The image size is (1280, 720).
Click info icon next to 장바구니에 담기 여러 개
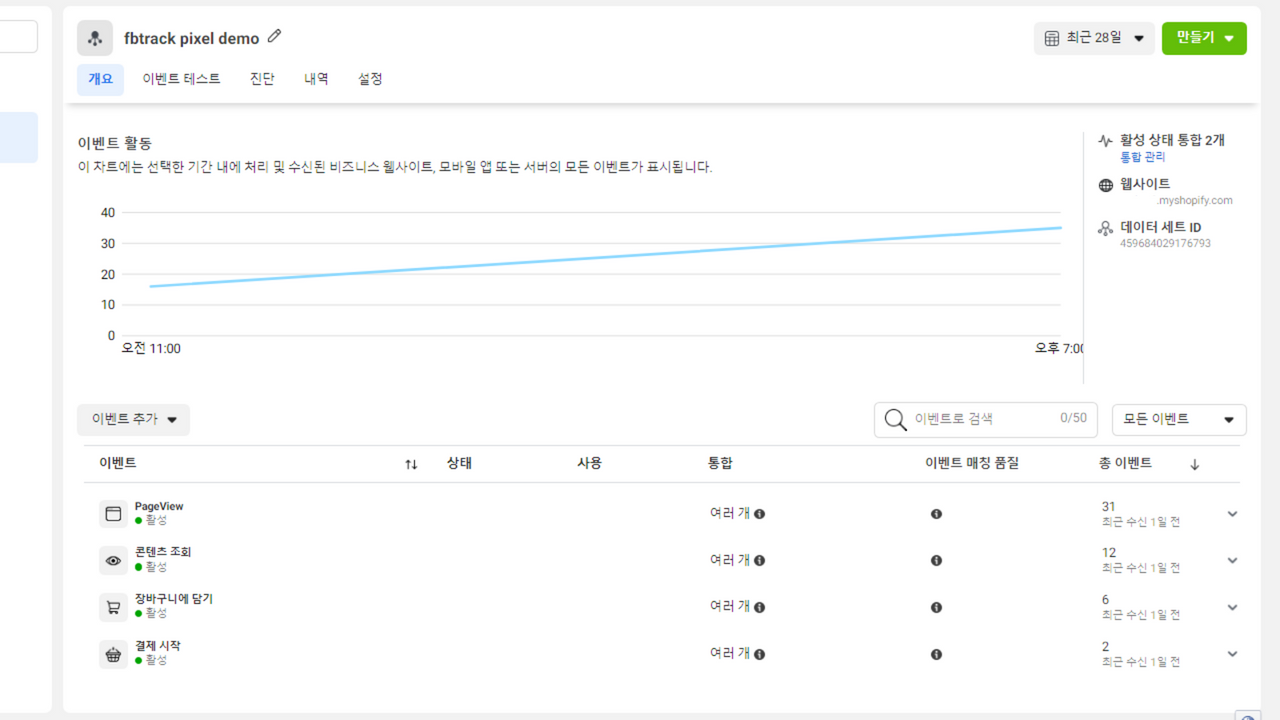tap(760, 608)
